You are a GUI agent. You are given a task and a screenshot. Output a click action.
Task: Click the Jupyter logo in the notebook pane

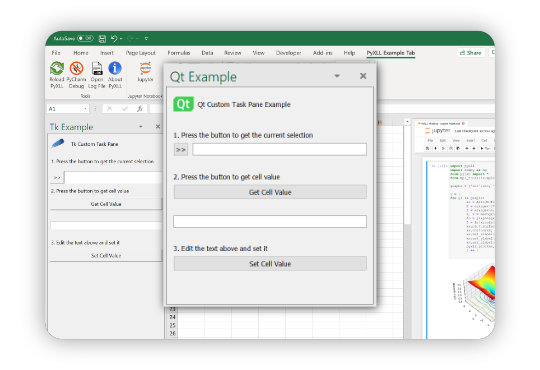point(427,131)
